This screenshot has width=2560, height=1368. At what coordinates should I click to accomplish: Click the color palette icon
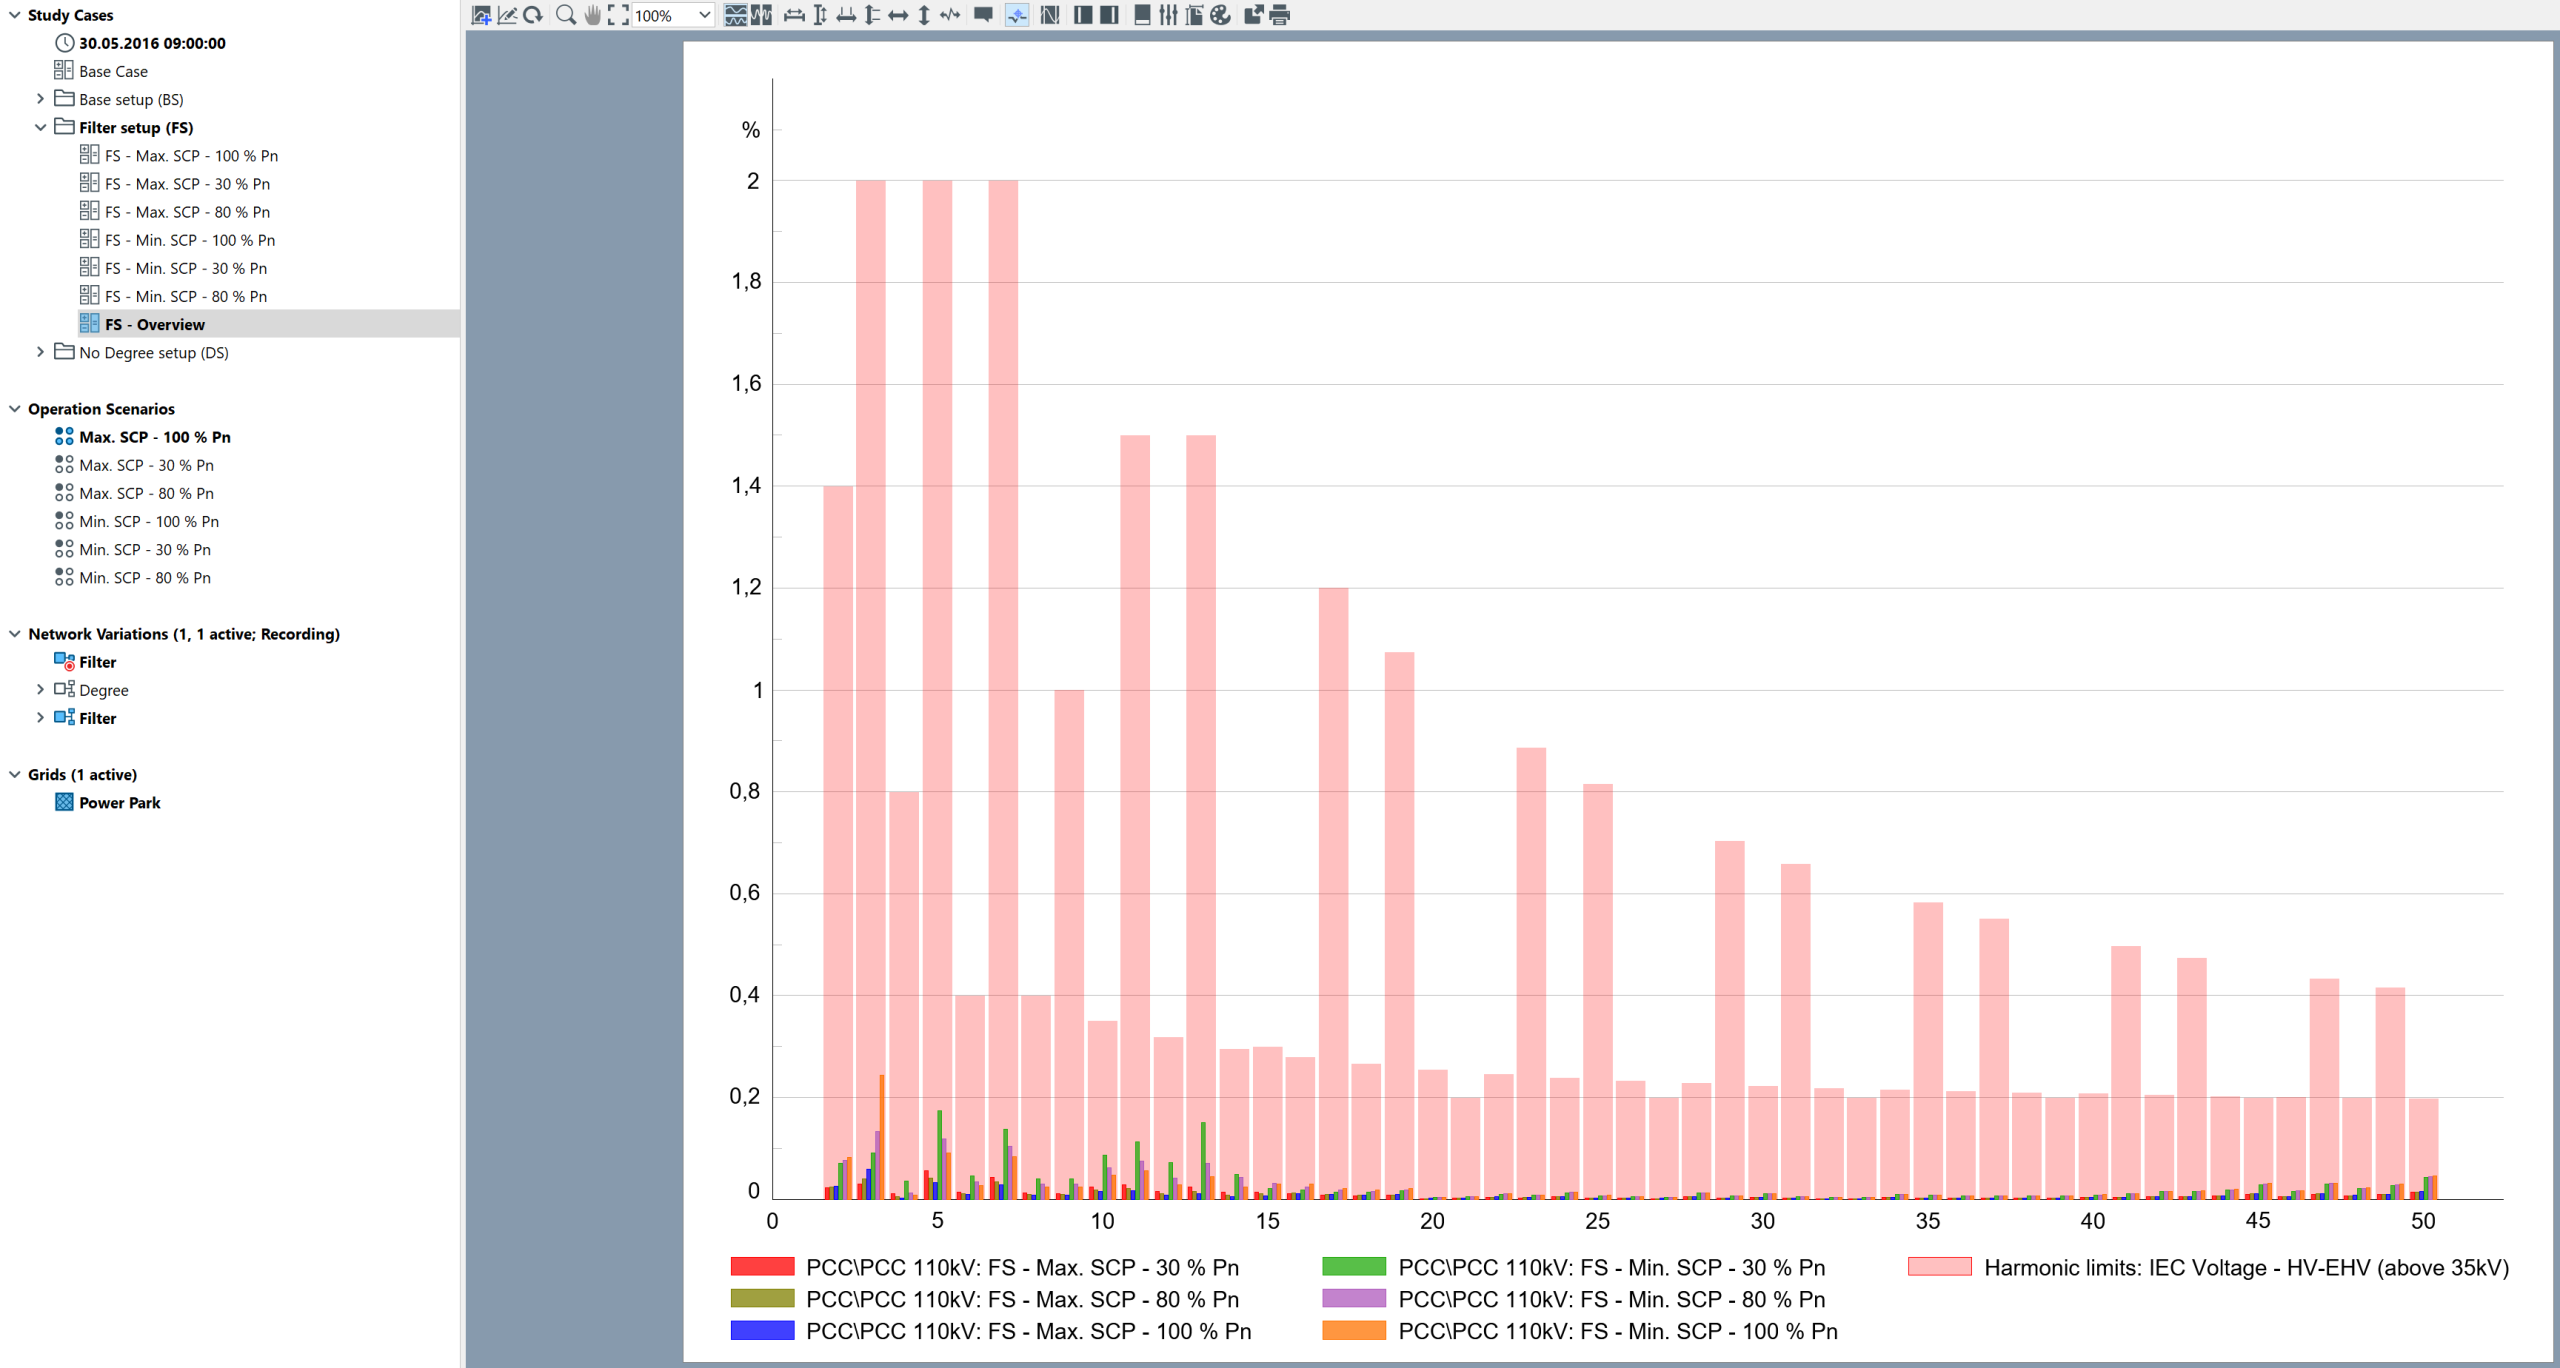(1220, 15)
